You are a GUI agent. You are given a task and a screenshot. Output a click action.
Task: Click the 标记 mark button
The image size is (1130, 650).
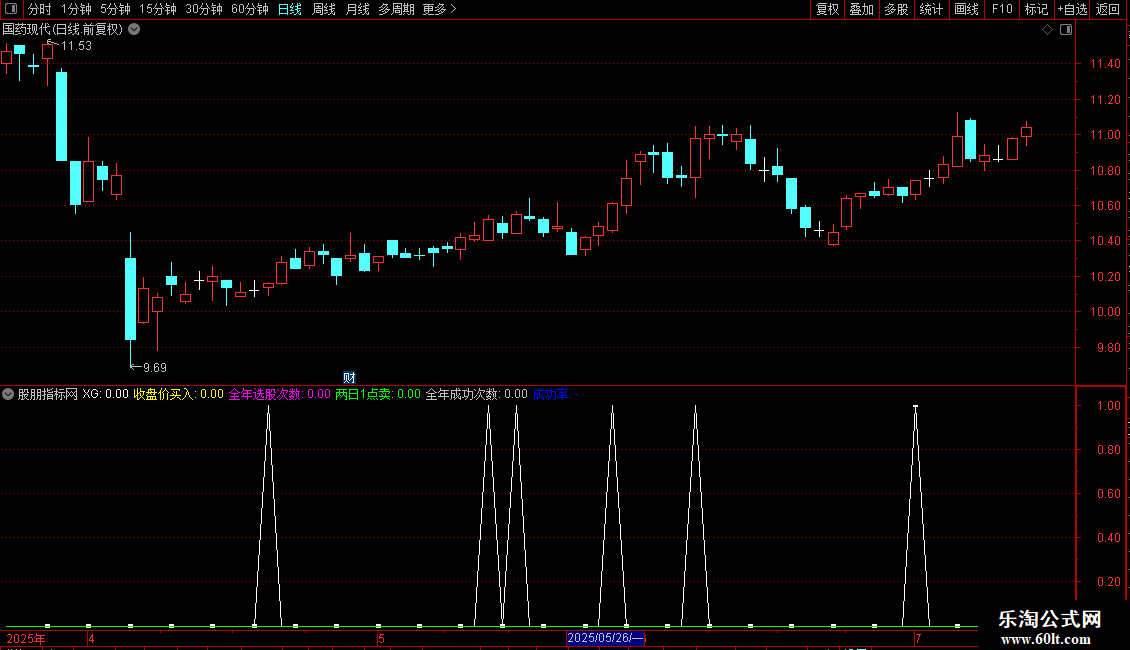pyautogui.click(x=1036, y=9)
